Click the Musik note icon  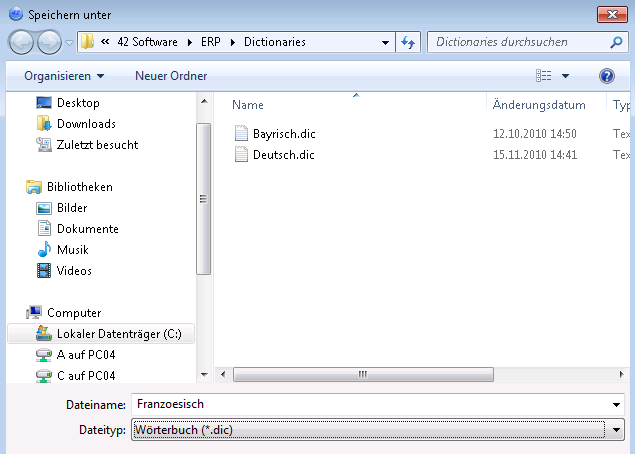[x=44, y=249]
